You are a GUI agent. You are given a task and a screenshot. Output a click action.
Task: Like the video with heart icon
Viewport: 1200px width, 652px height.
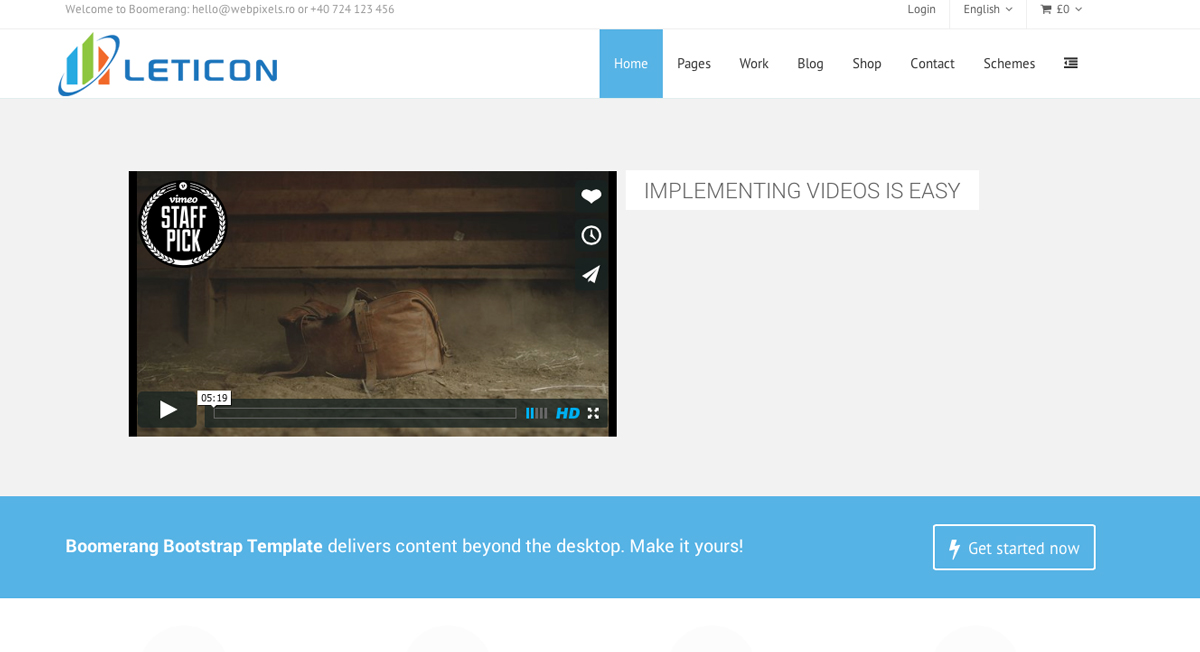pyautogui.click(x=591, y=196)
